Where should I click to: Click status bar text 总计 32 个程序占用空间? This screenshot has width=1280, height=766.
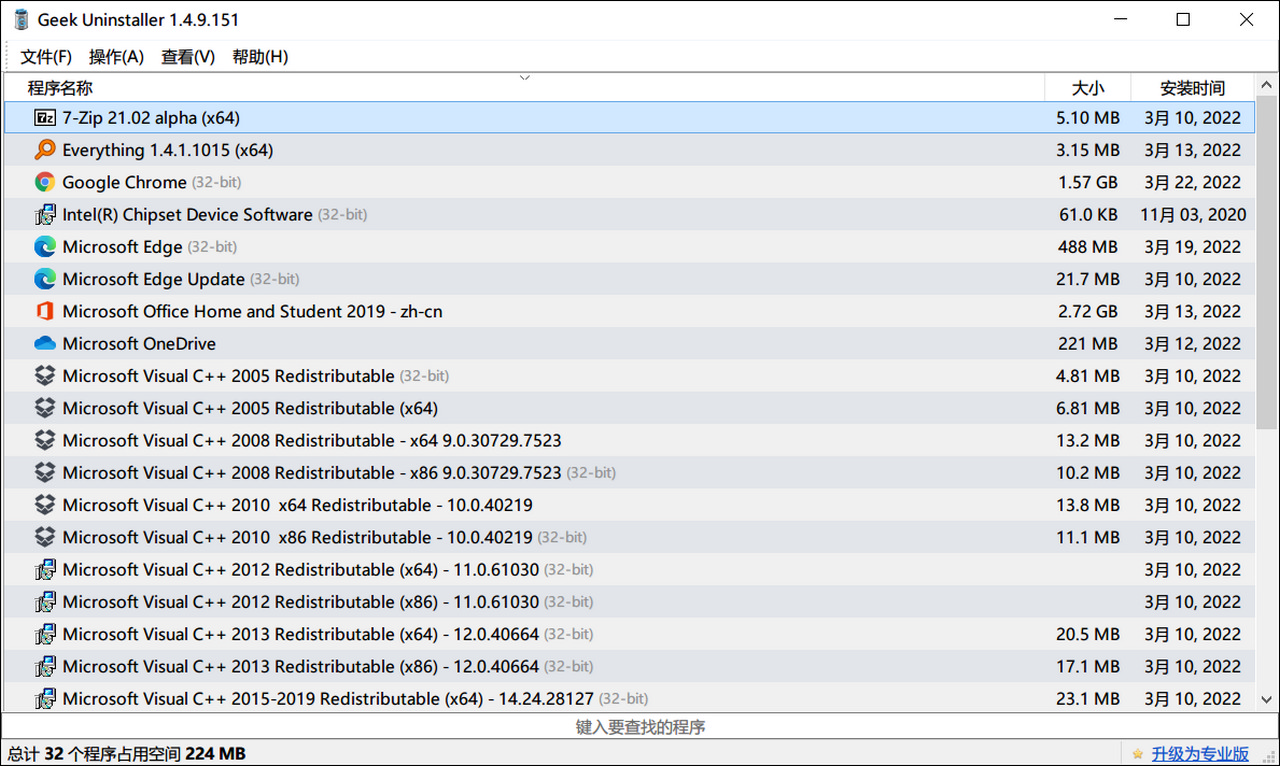pos(94,754)
